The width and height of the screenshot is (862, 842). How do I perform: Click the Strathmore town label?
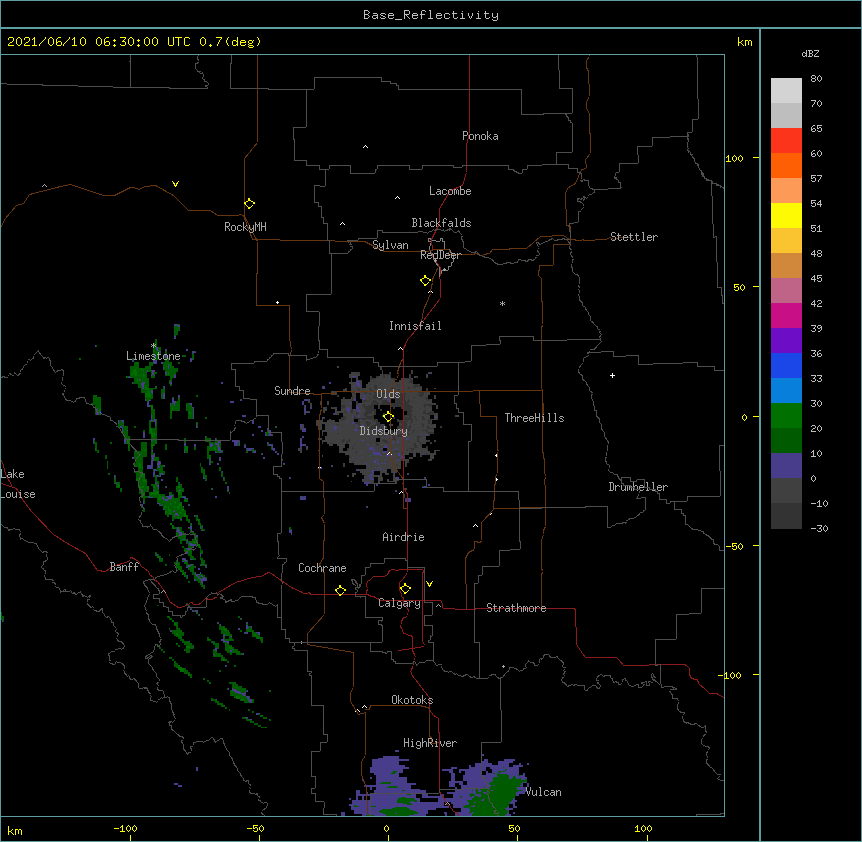[516, 608]
